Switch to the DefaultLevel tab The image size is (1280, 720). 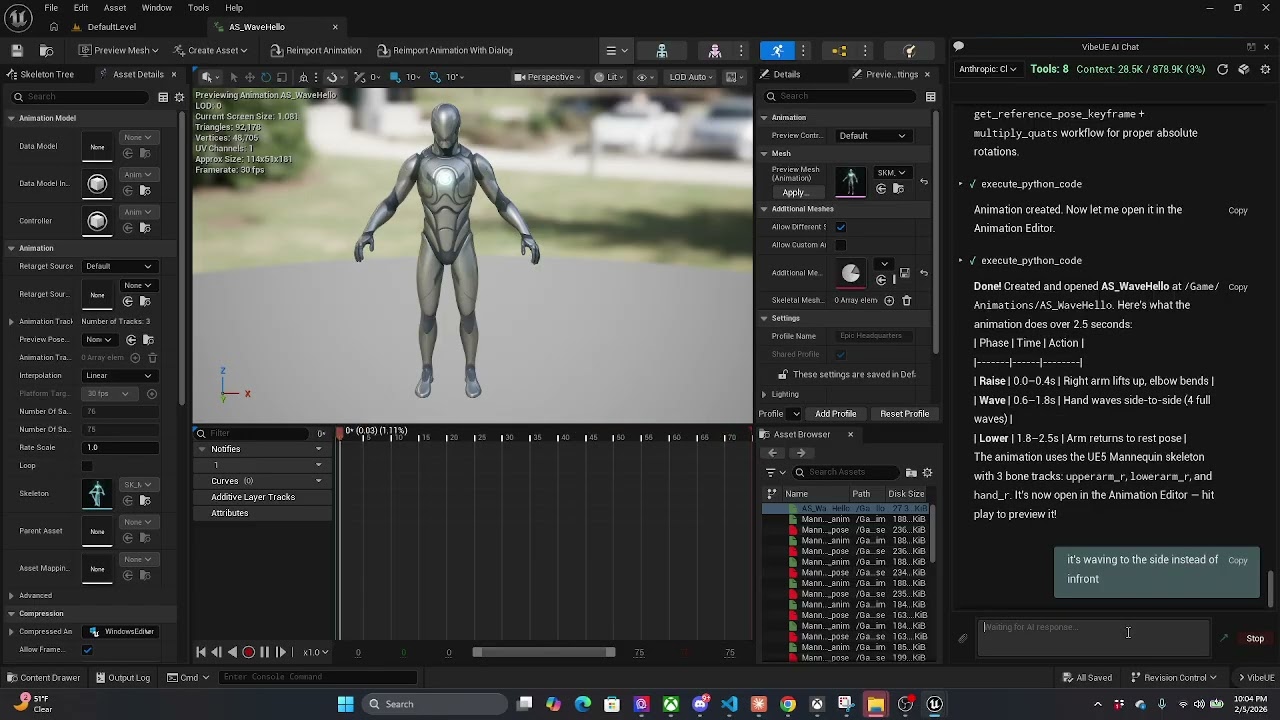(112, 27)
